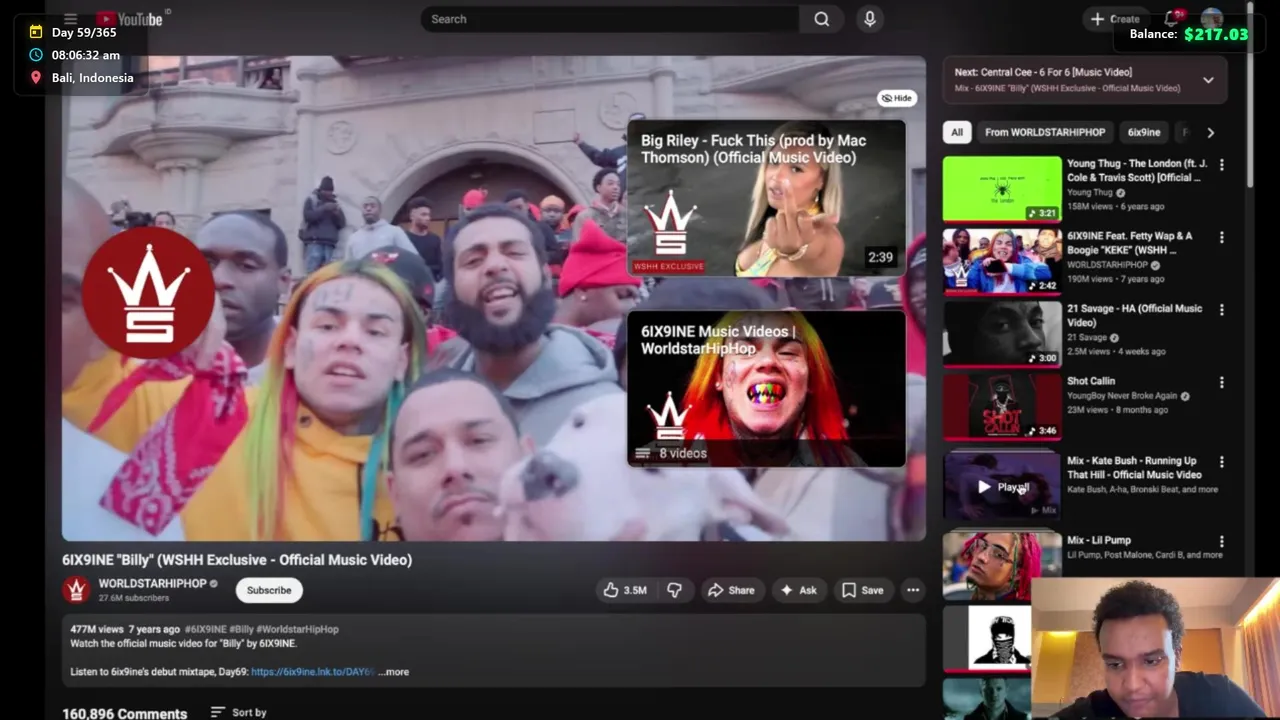Open the account avatar menu
The height and width of the screenshot is (720, 1280).
click(1212, 19)
